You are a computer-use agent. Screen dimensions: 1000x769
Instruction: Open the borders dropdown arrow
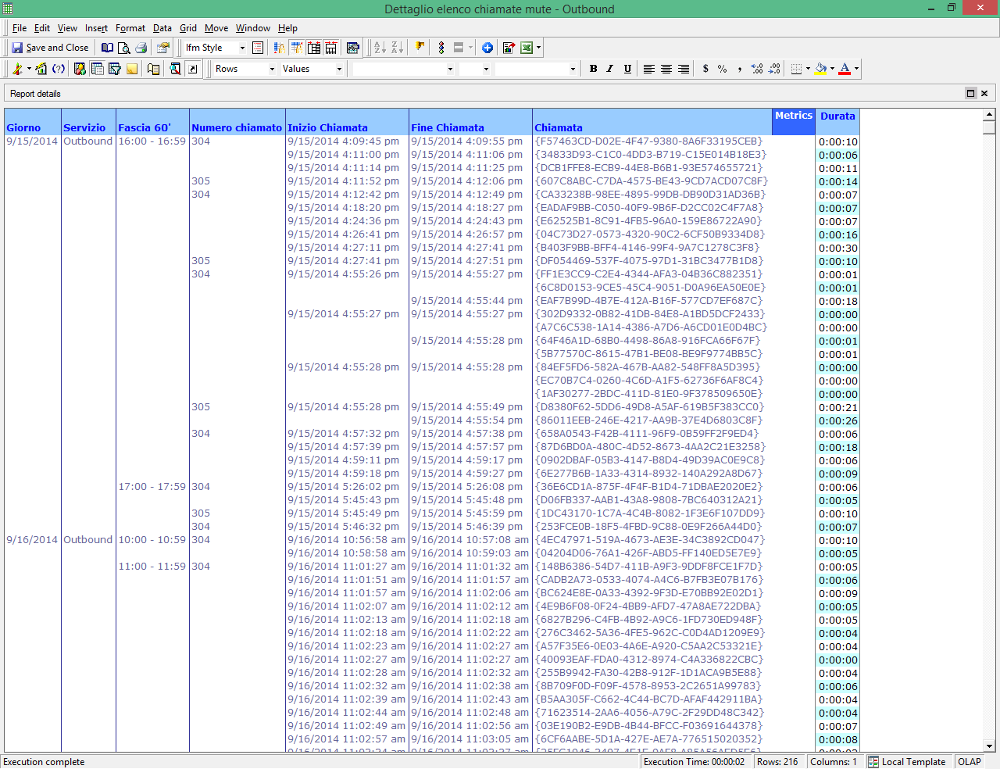[x=808, y=69]
